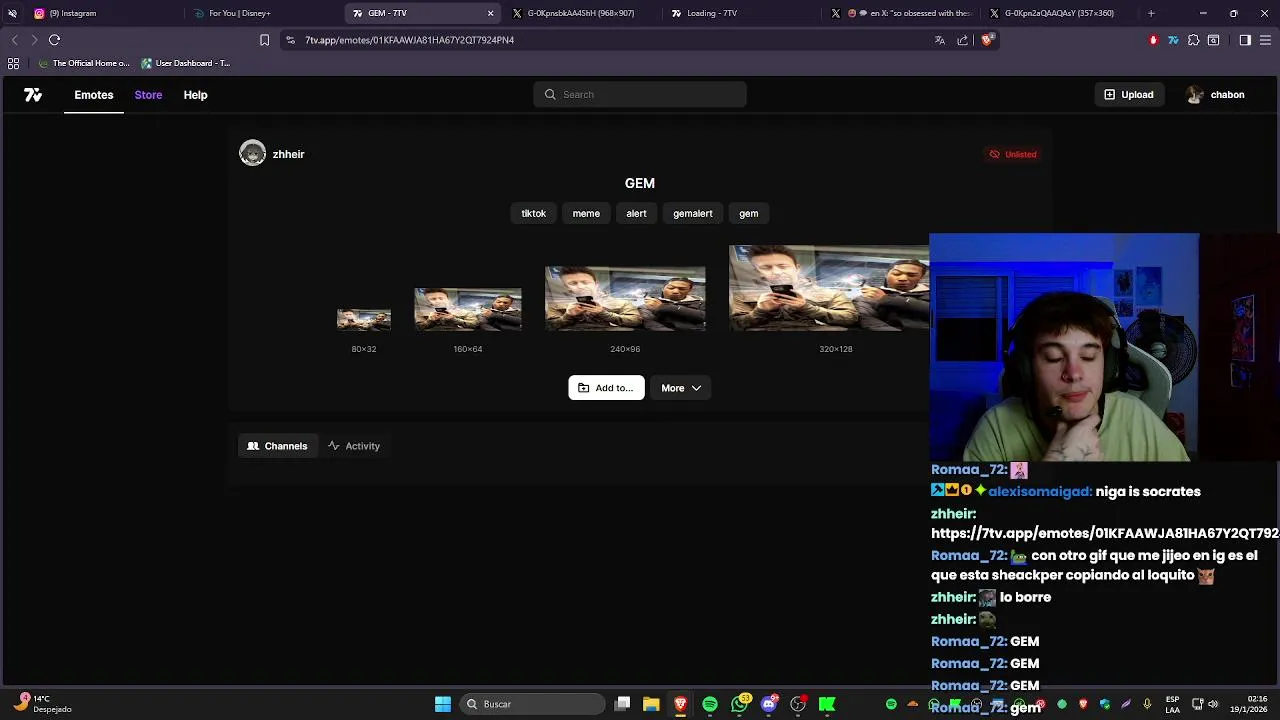Click the share page icon
The width and height of the screenshot is (1280, 720).
point(963,40)
